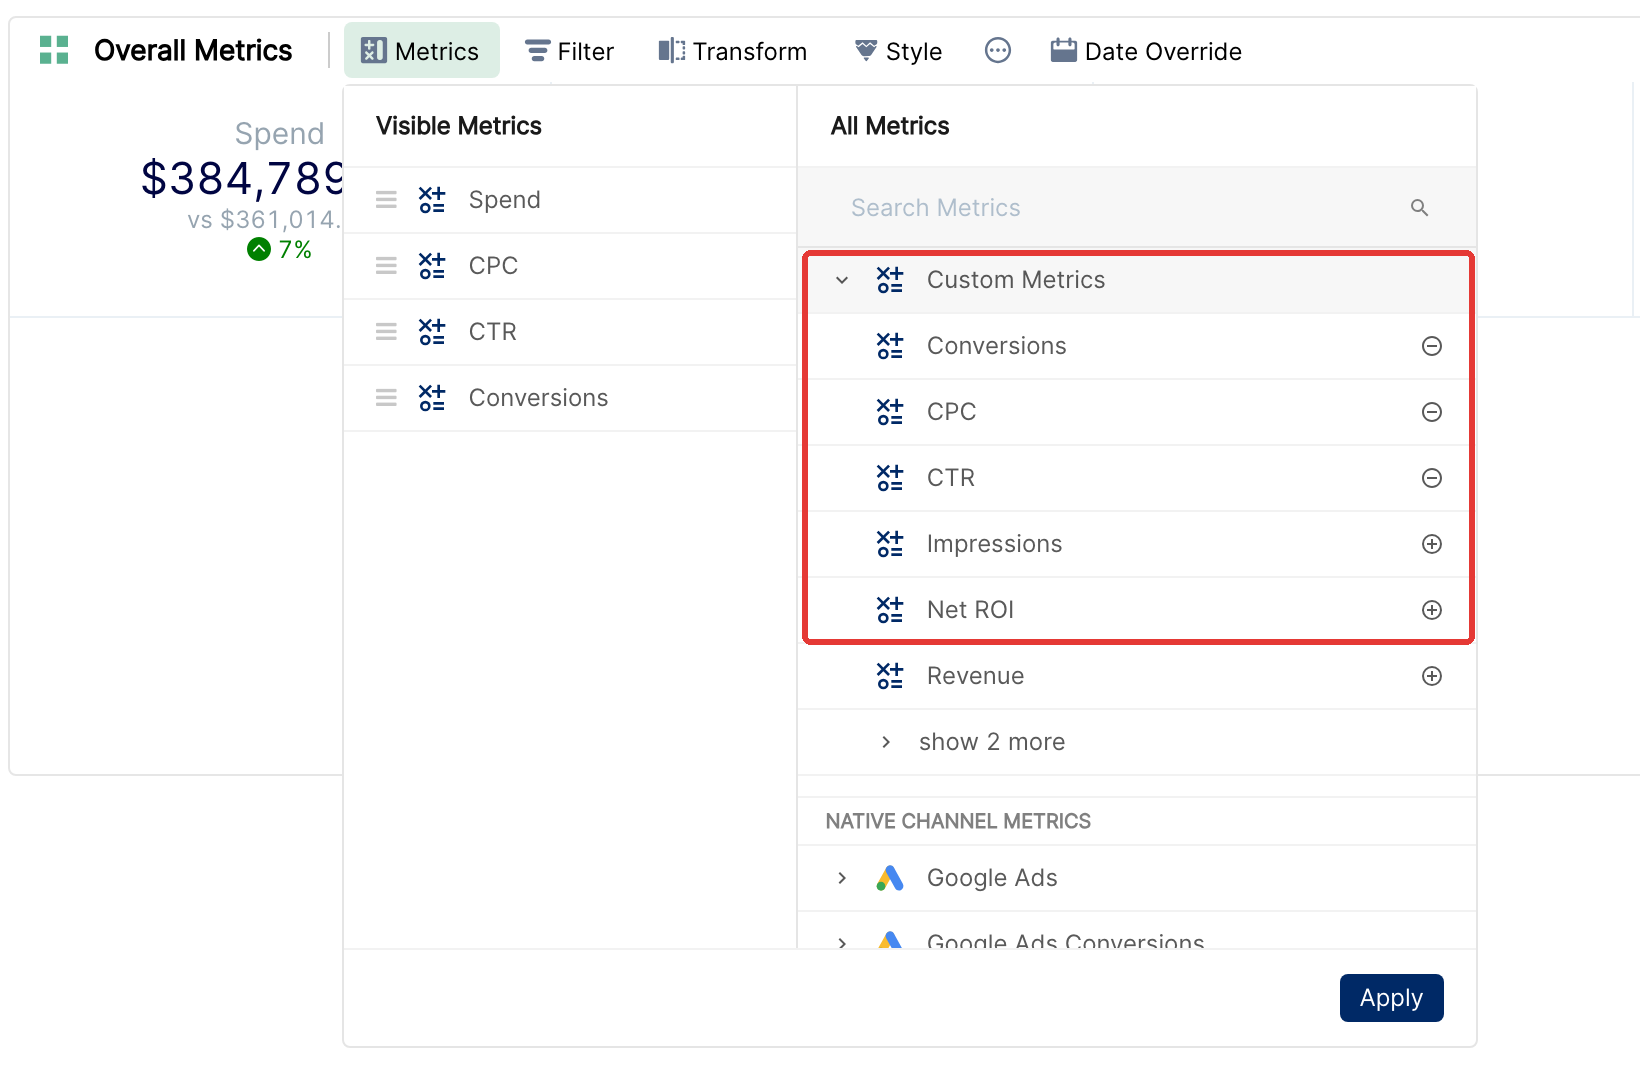This screenshot has width=1640, height=1080.
Task: Select CTR in Visible Metrics list
Action: pyautogui.click(x=570, y=332)
